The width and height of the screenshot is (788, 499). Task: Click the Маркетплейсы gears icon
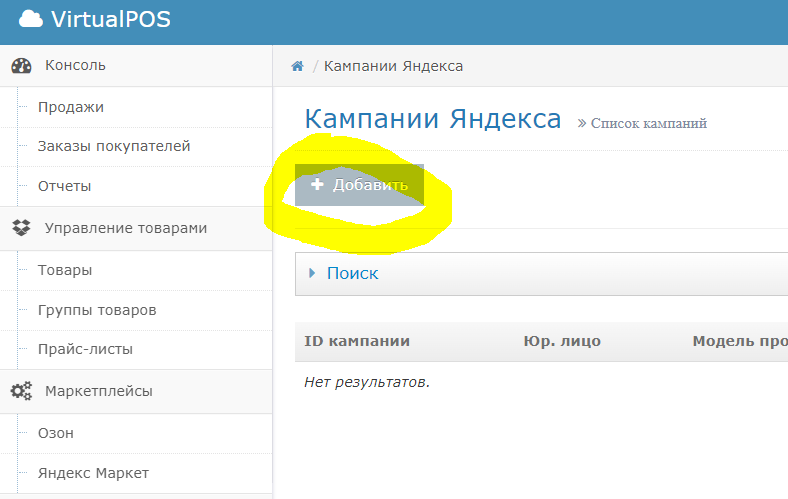[22, 391]
